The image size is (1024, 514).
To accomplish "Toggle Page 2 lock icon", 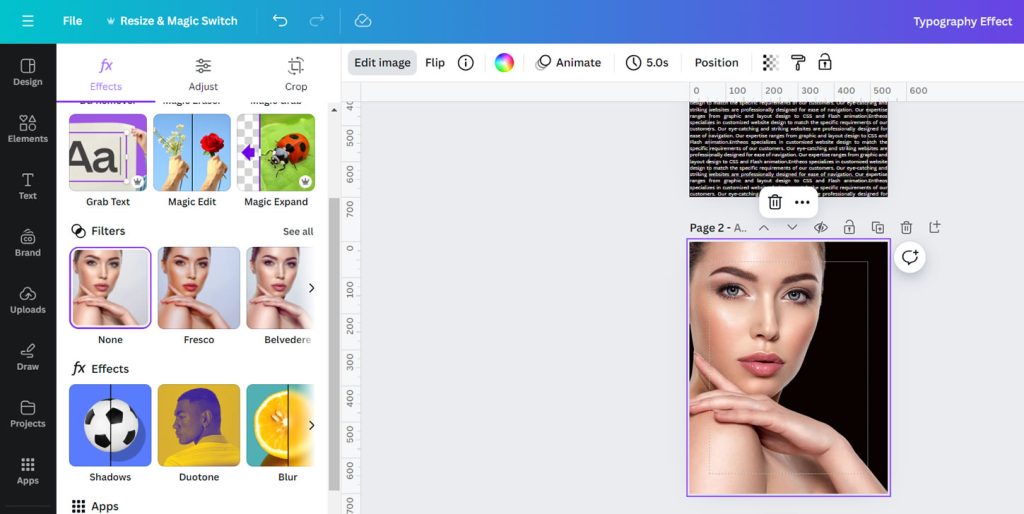I will tap(849, 228).
